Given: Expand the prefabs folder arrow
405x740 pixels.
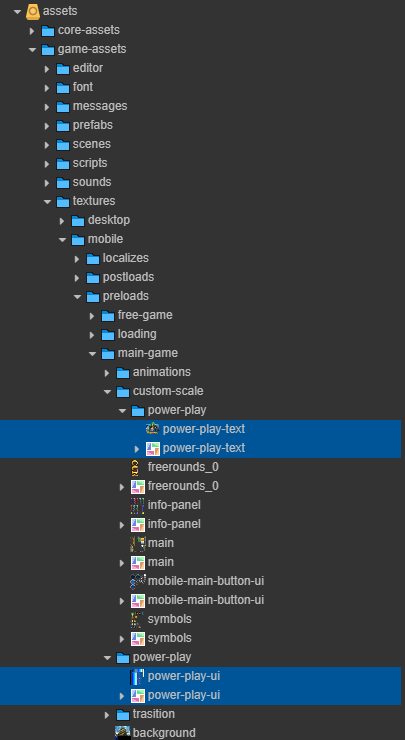Looking at the screenshot, I should click(47, 126).
